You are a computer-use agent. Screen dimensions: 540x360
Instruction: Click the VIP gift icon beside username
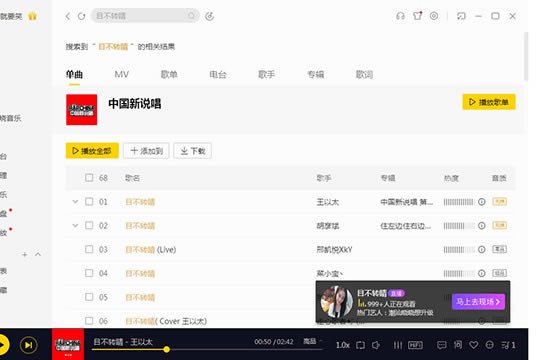(x=32, y=16)
